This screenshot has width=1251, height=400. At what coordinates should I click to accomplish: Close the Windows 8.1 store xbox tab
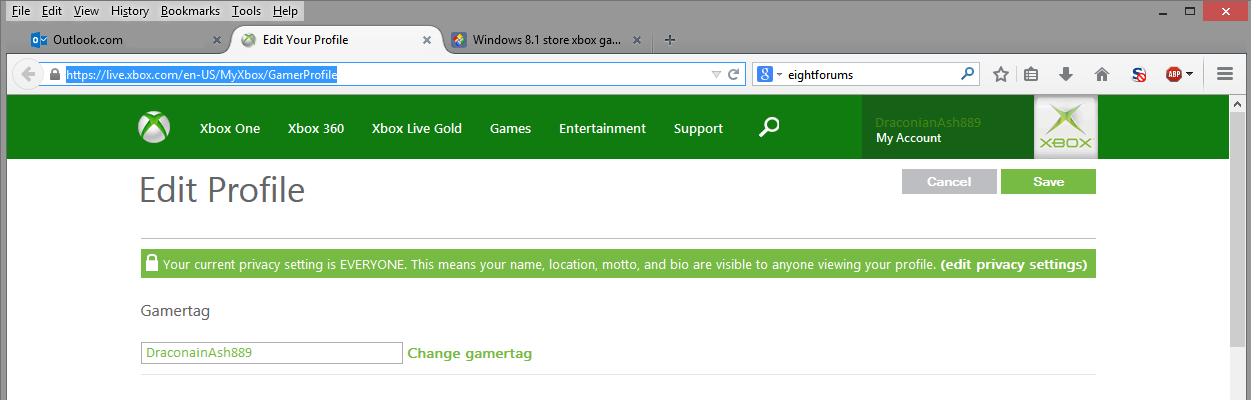[x=637, y=40]
